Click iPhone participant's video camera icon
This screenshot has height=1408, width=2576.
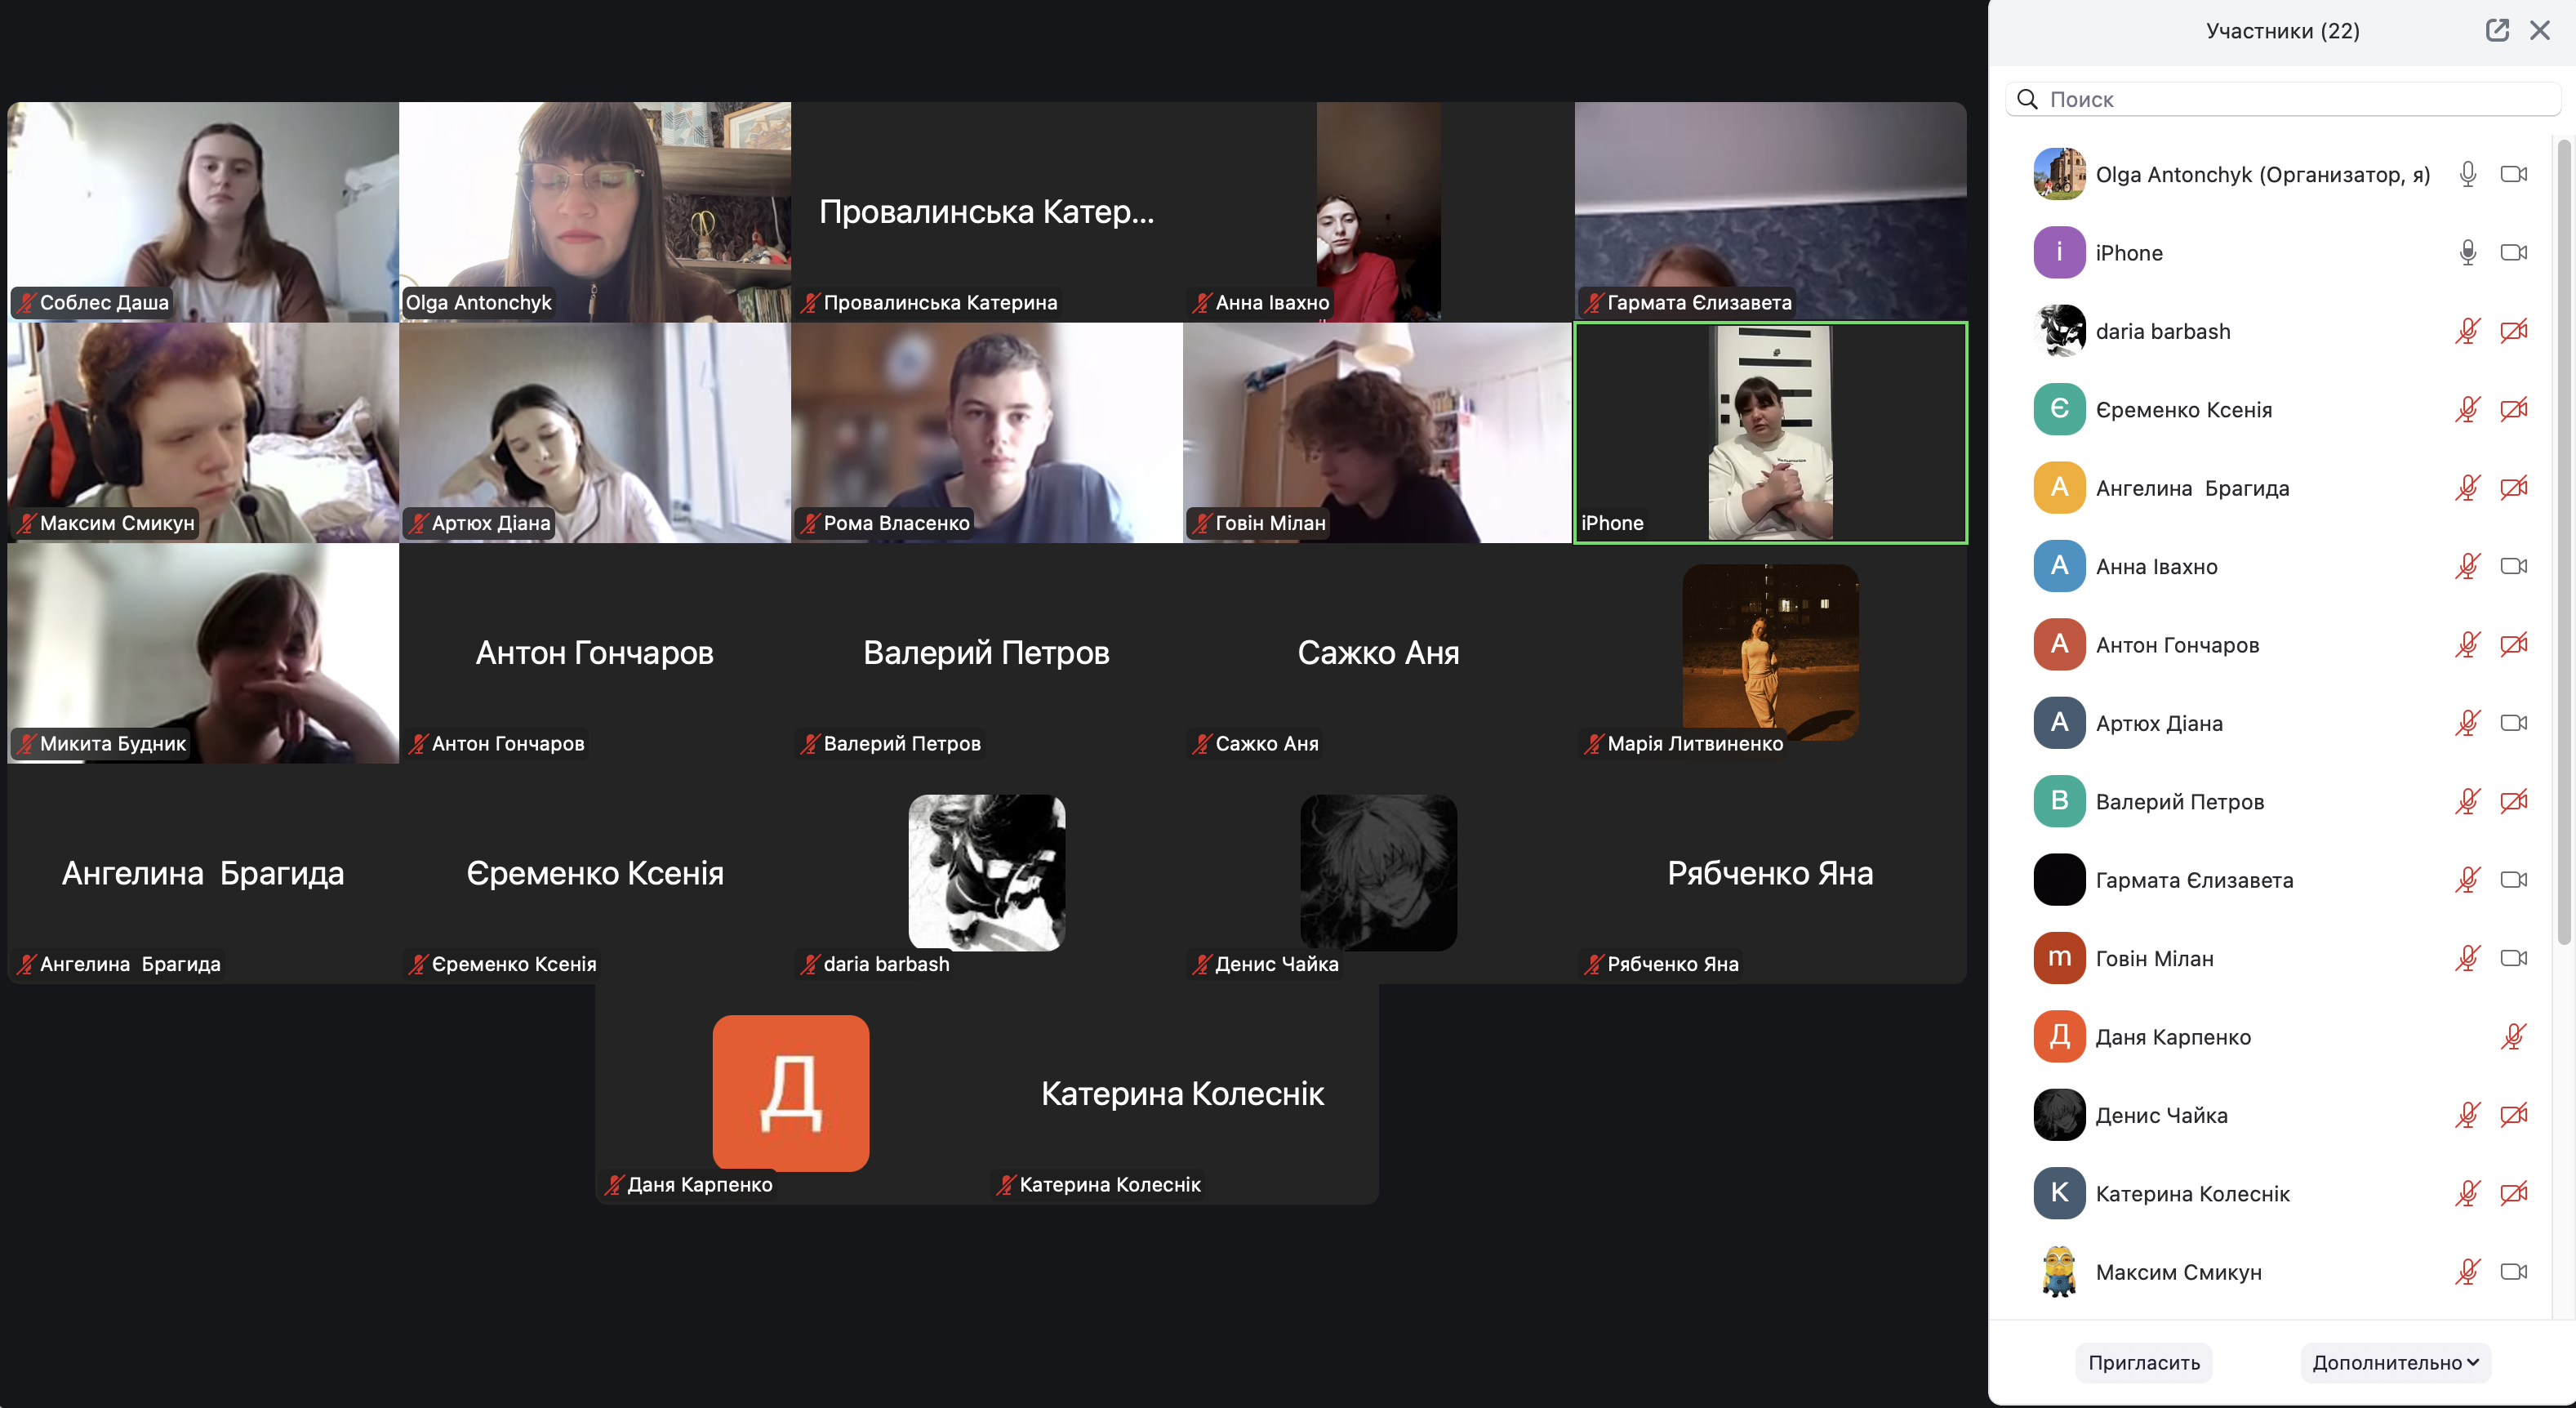(x=2513, y=252)
